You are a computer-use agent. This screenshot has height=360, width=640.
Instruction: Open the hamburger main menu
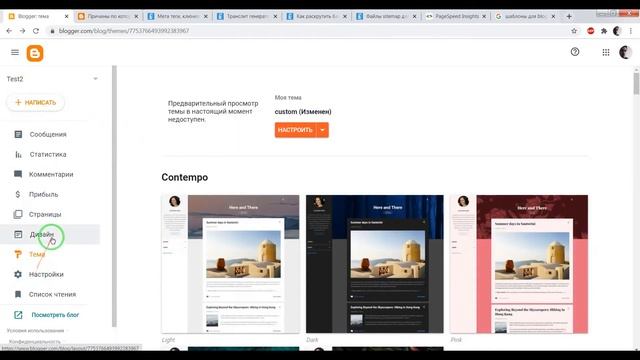coord(15,52)
